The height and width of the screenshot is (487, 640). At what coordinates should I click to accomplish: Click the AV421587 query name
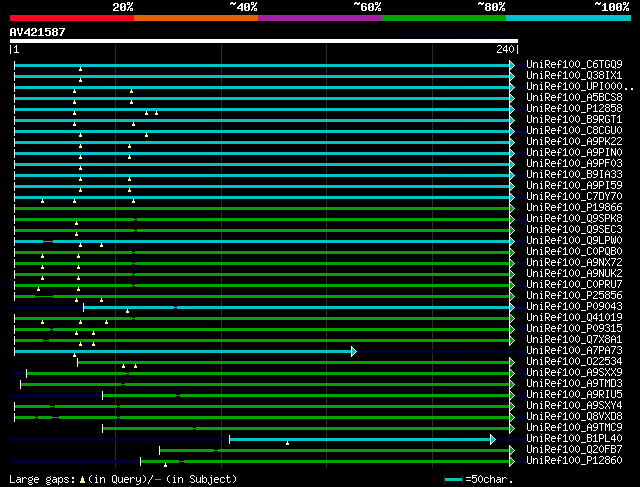tap(37, 32)
